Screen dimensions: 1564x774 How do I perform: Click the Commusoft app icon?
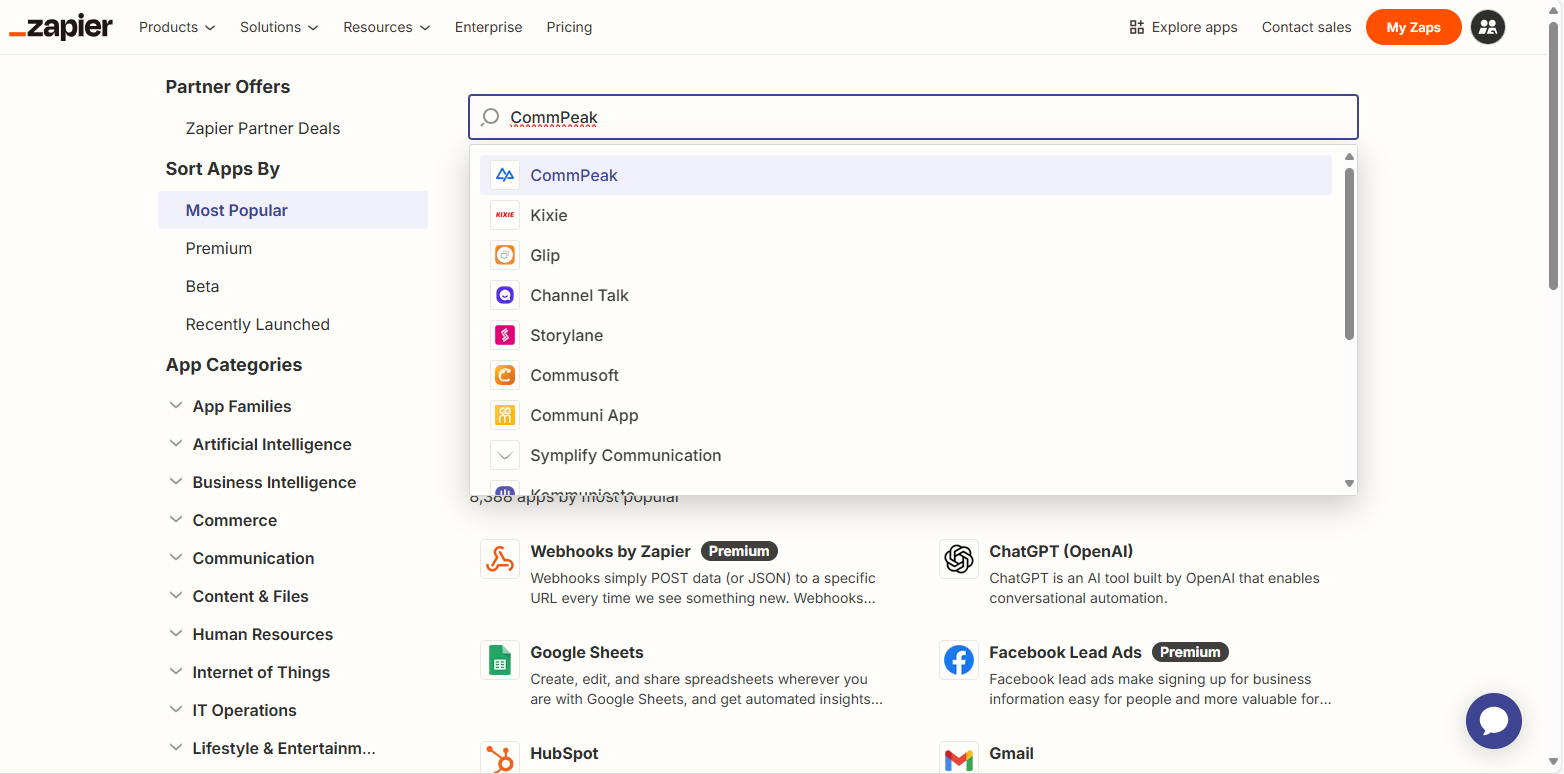505,375
